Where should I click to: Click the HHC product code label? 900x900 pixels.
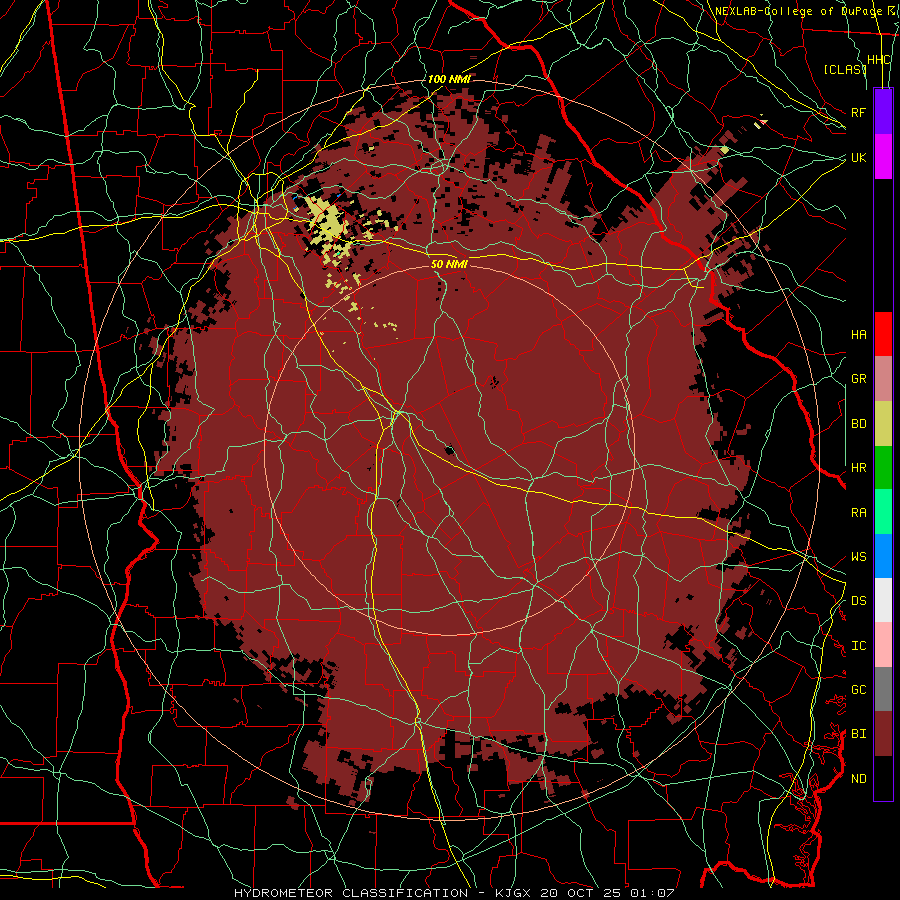click(878, 60)
